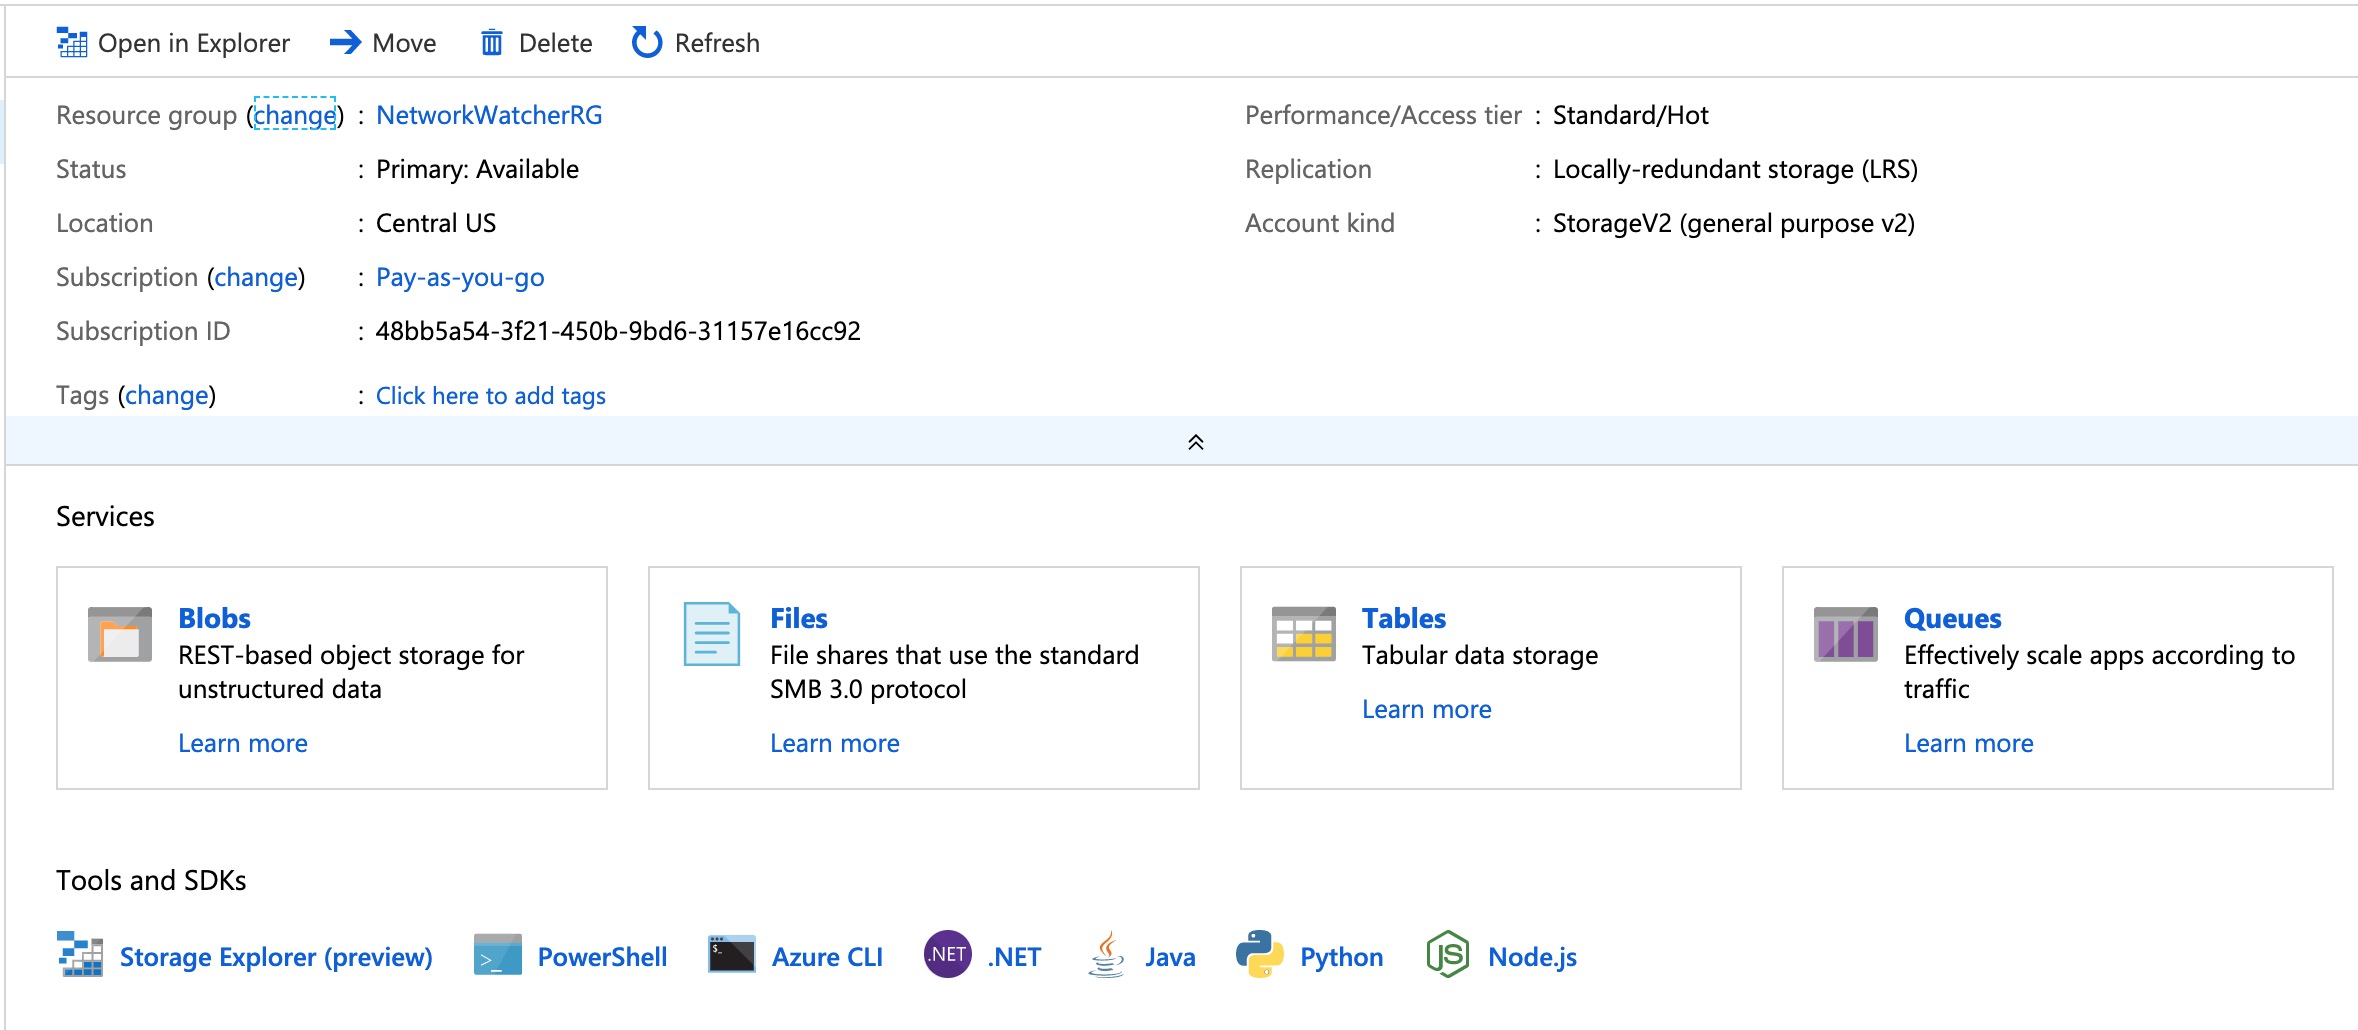Click the Refresh circular arrow icon
Image resolution: width=2358 pixels, height=1030 pixels.
(647, 43)
